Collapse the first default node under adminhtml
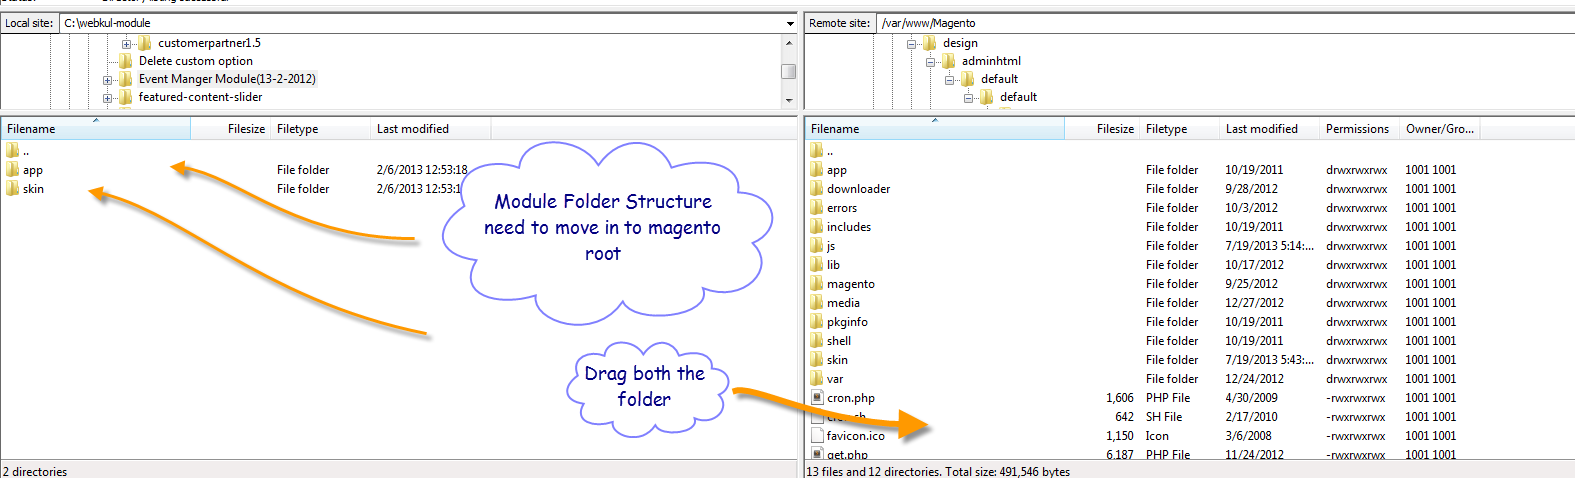The height and width of the screenshot is (478, 1575). pos(949,80)
